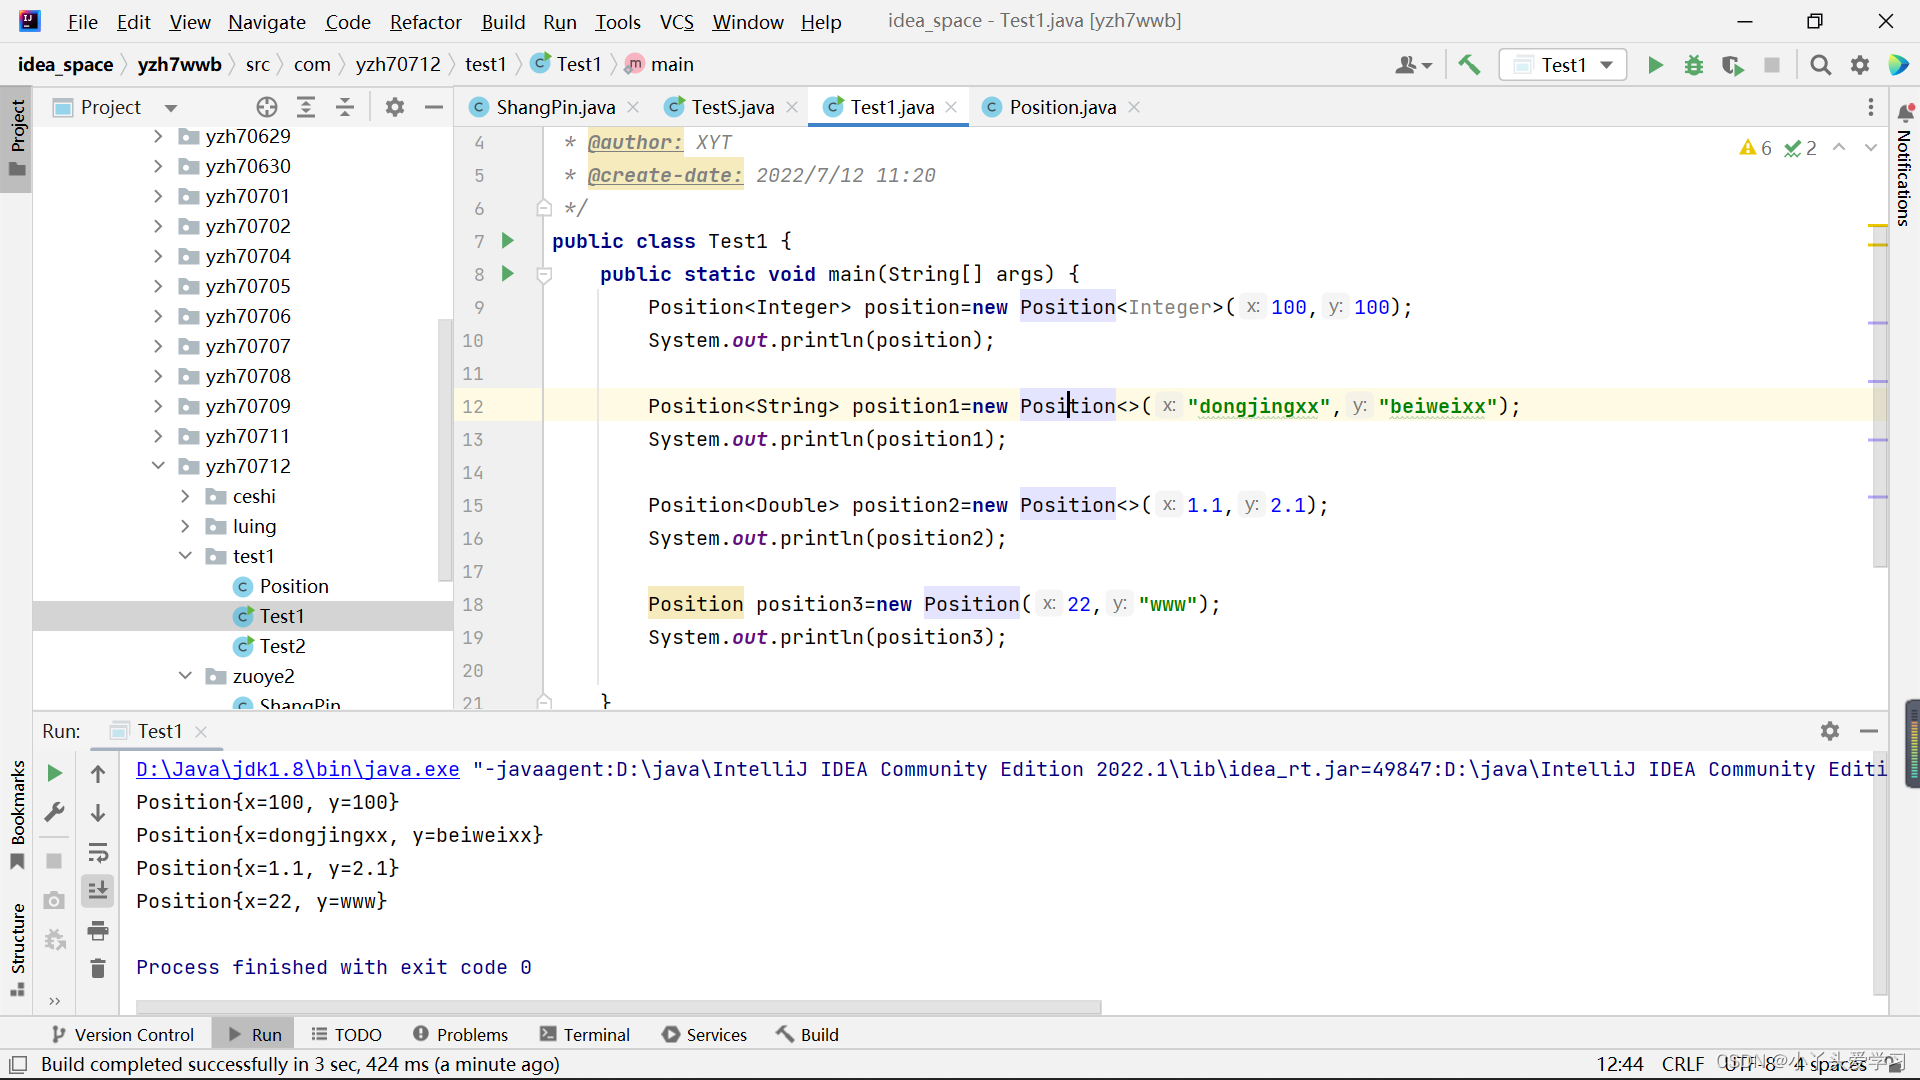Click the ShangPin.java editor tab
This screenshot has height=1080, width=1920.
click(x=555, y=107)
